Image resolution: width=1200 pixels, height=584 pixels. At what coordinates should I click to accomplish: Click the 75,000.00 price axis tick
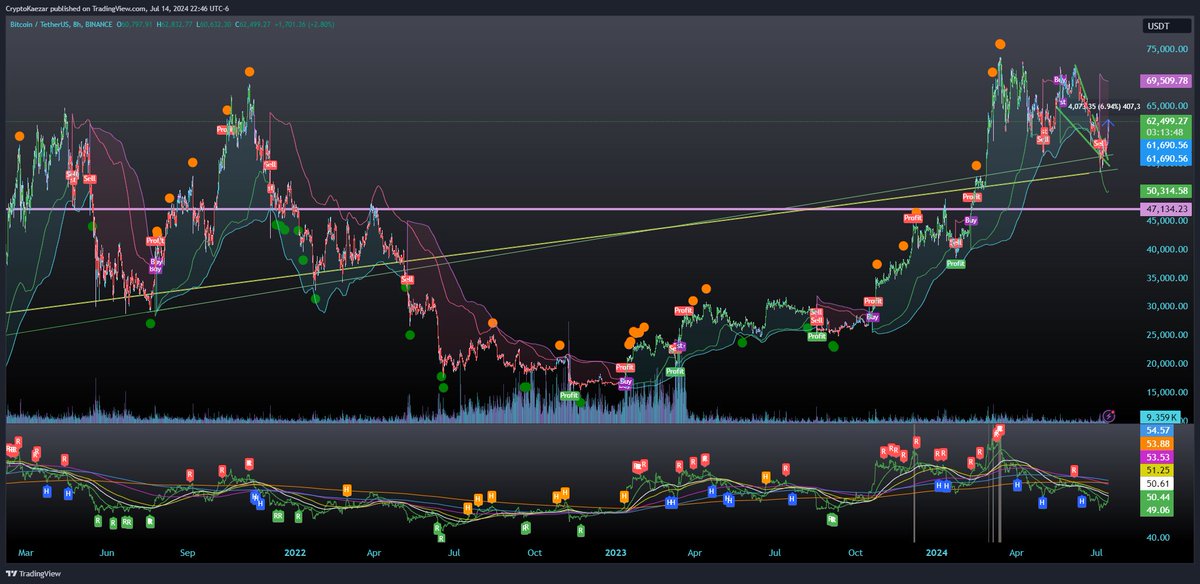(x=1165, y=49)
